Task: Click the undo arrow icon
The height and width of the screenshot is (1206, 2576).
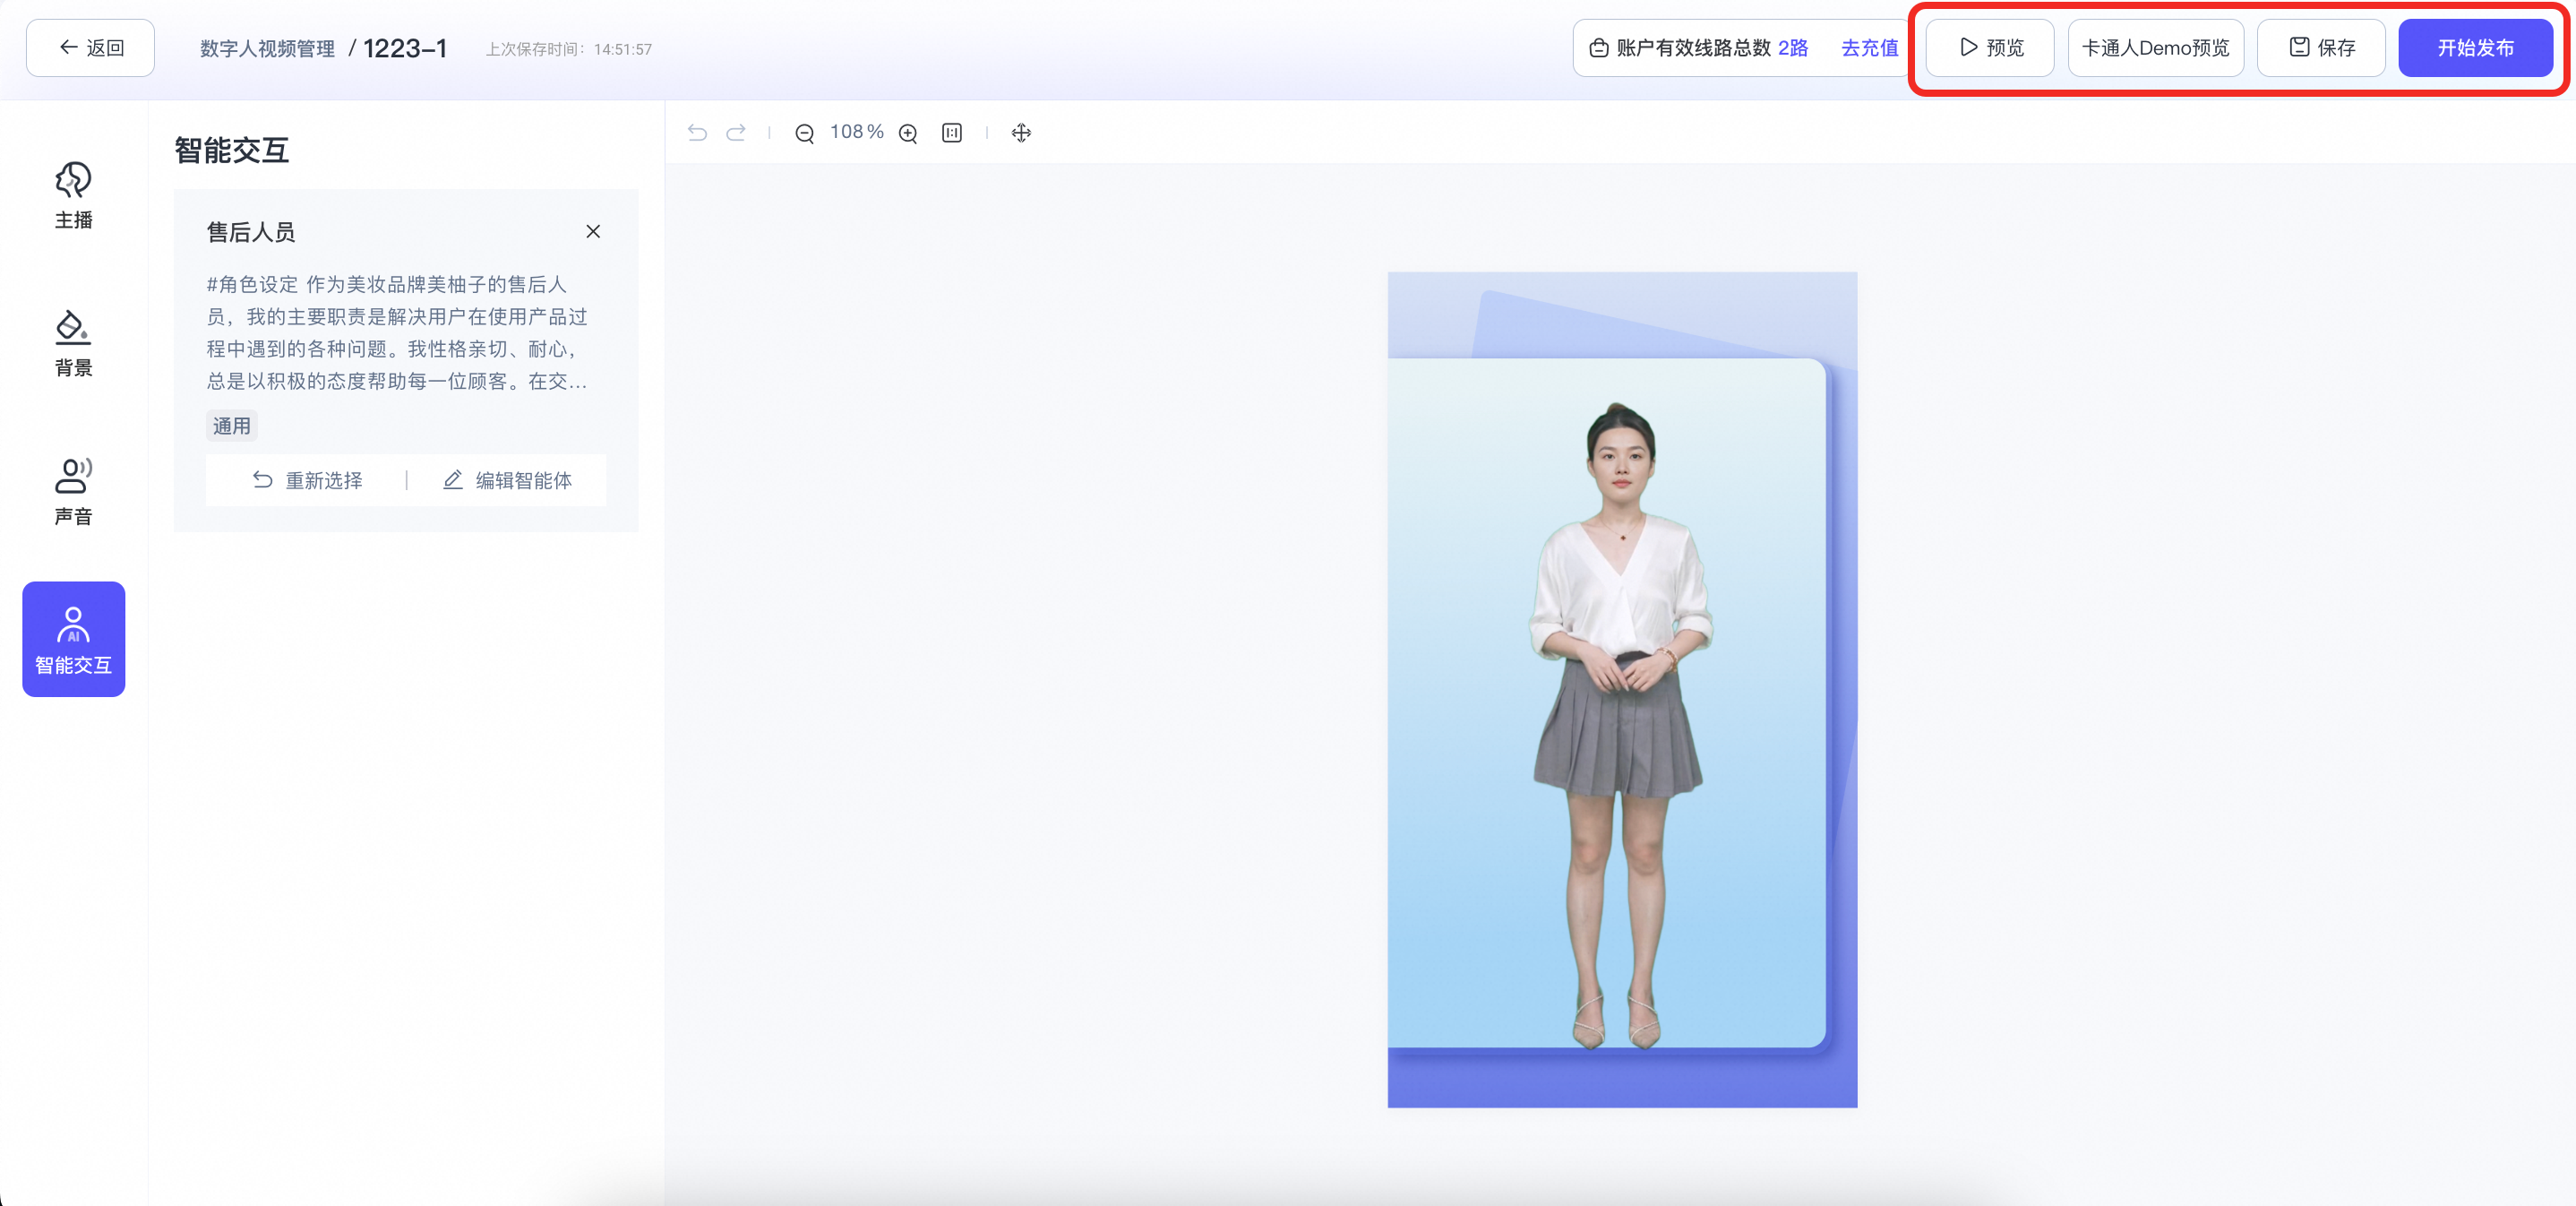Action: point(697,132)
